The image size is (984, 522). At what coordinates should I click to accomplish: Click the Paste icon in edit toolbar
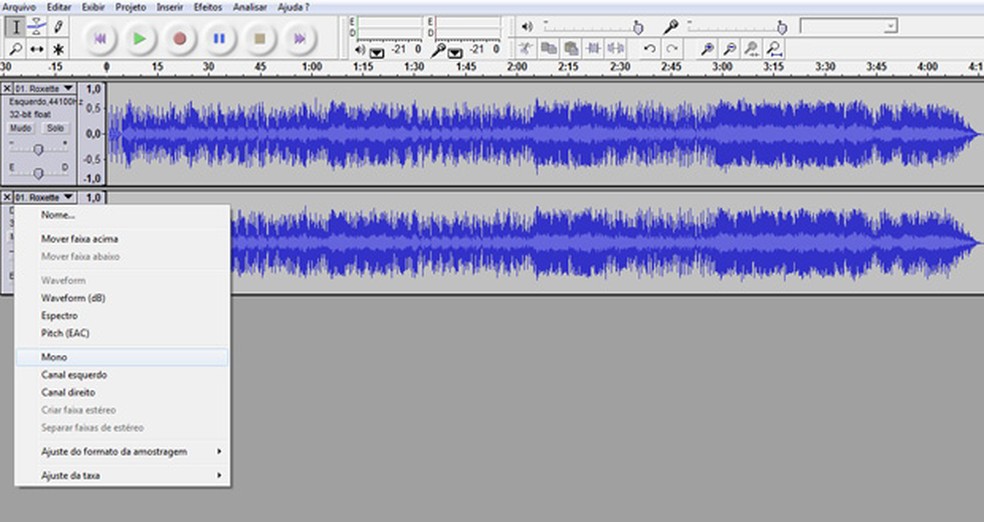click(570, 48)
